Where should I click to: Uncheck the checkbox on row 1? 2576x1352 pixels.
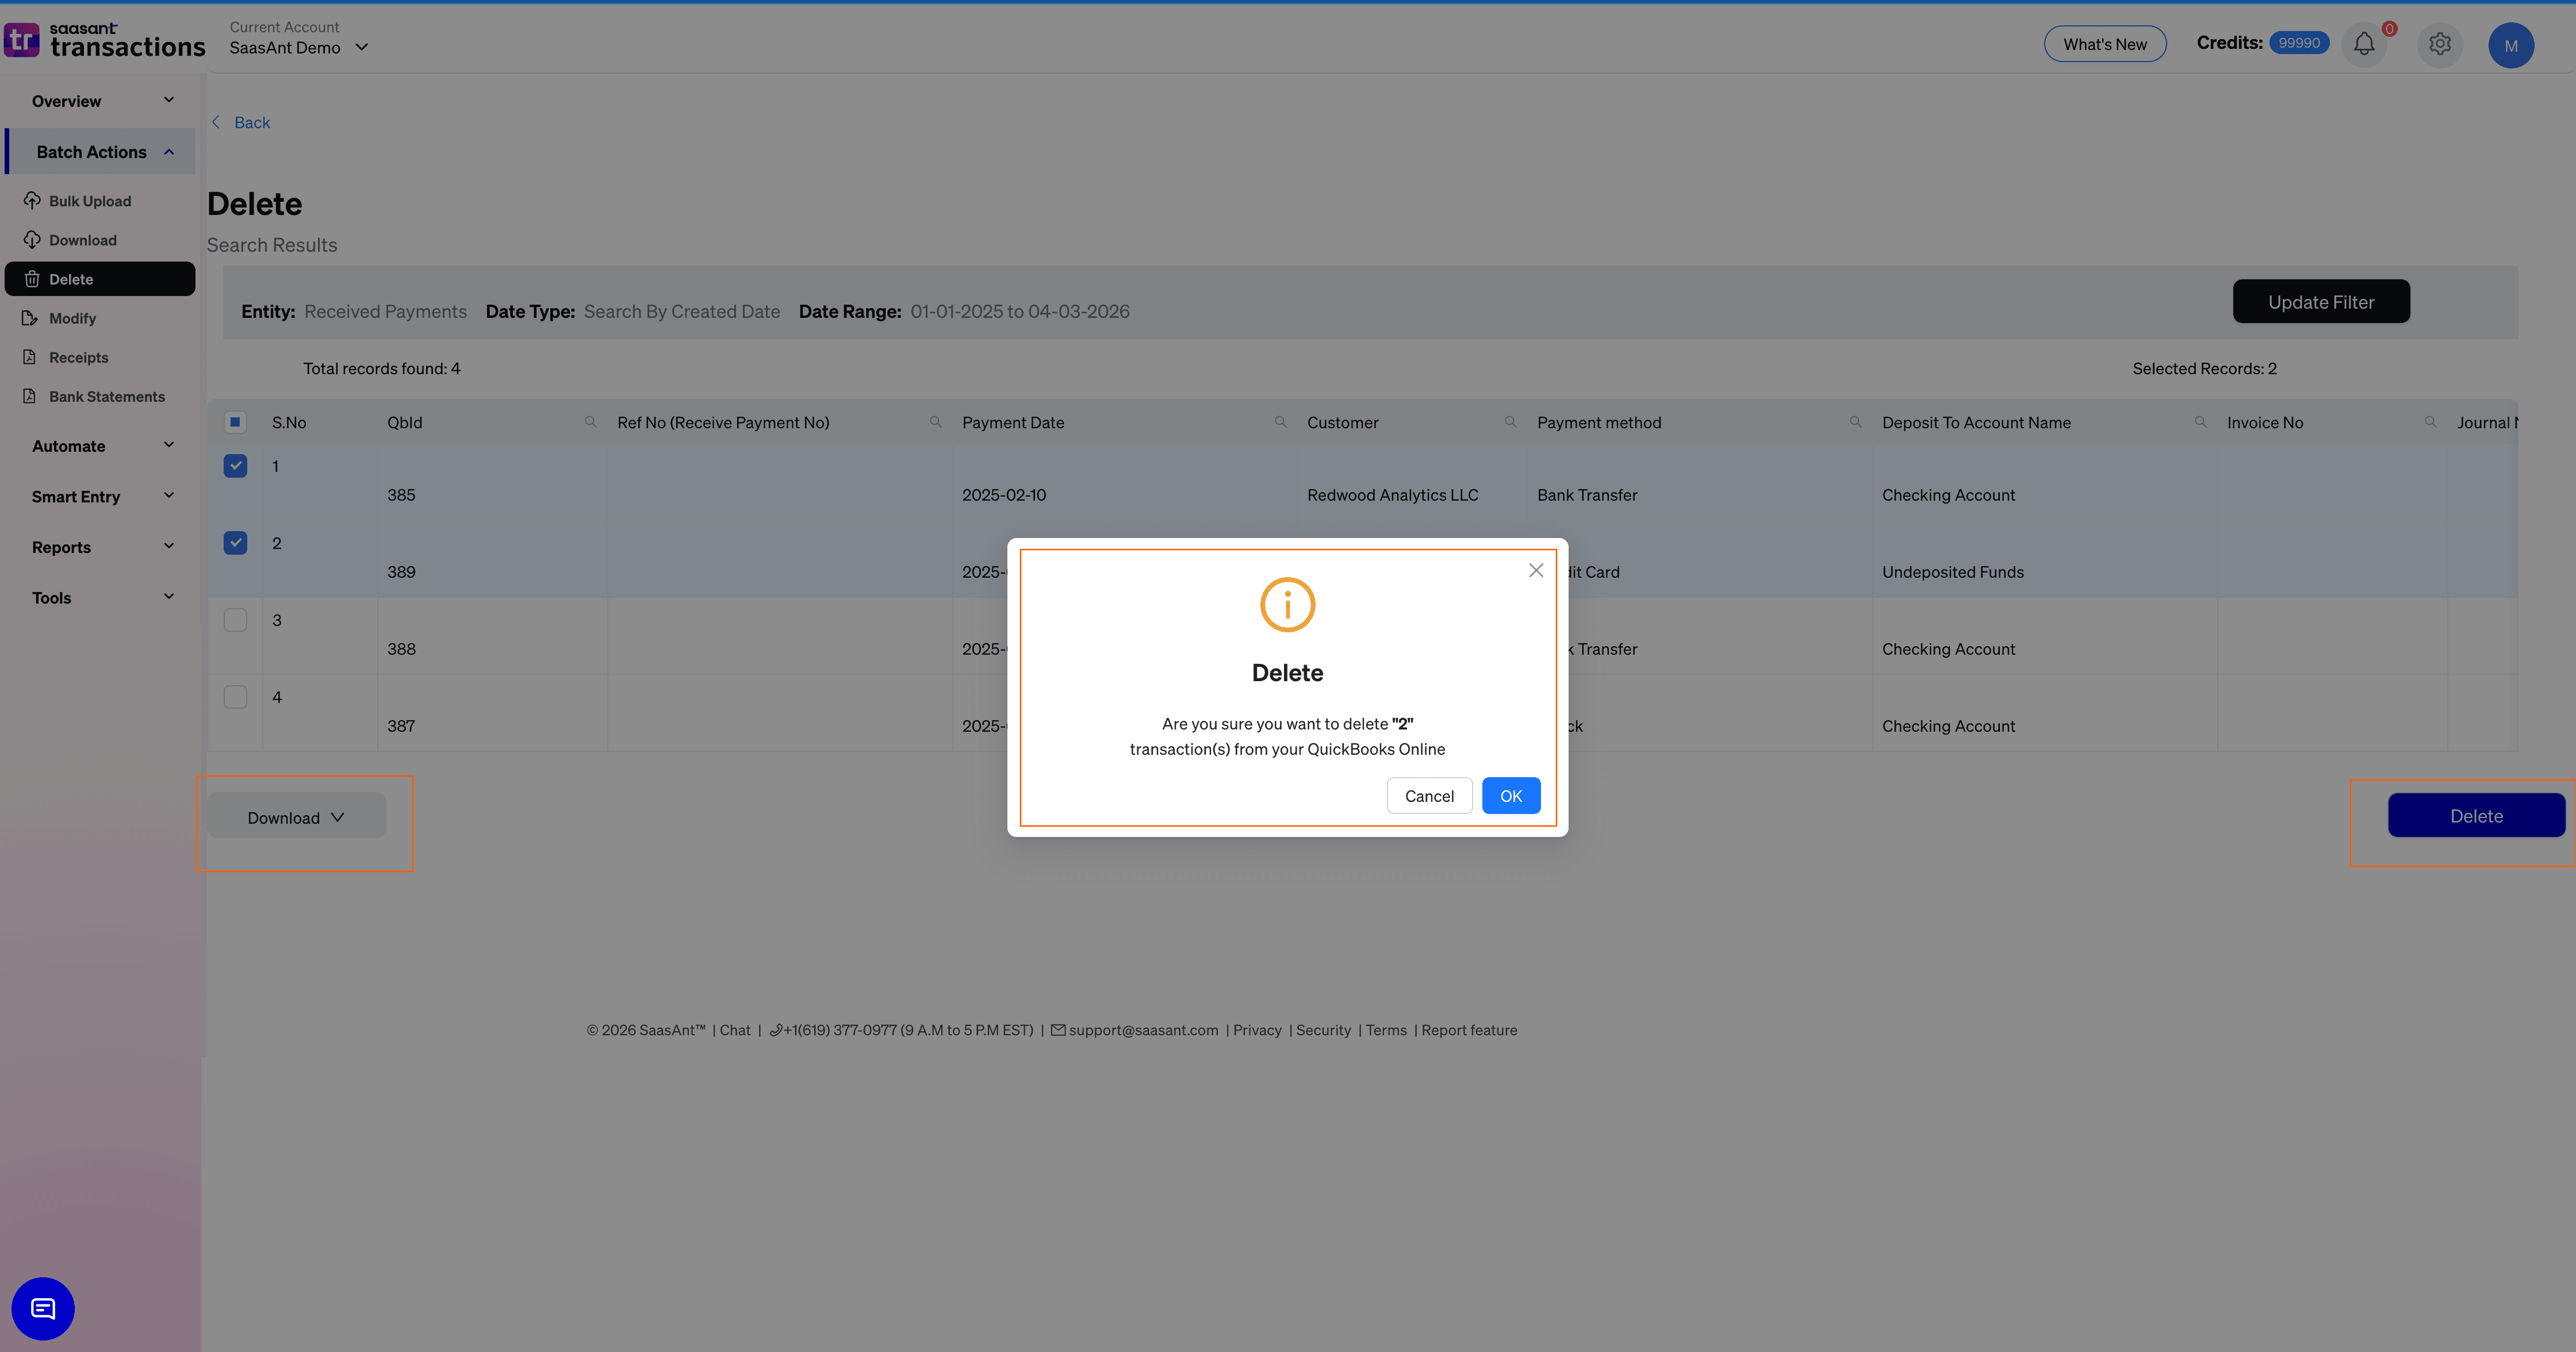pyautogui.click(x=235, y=465)
